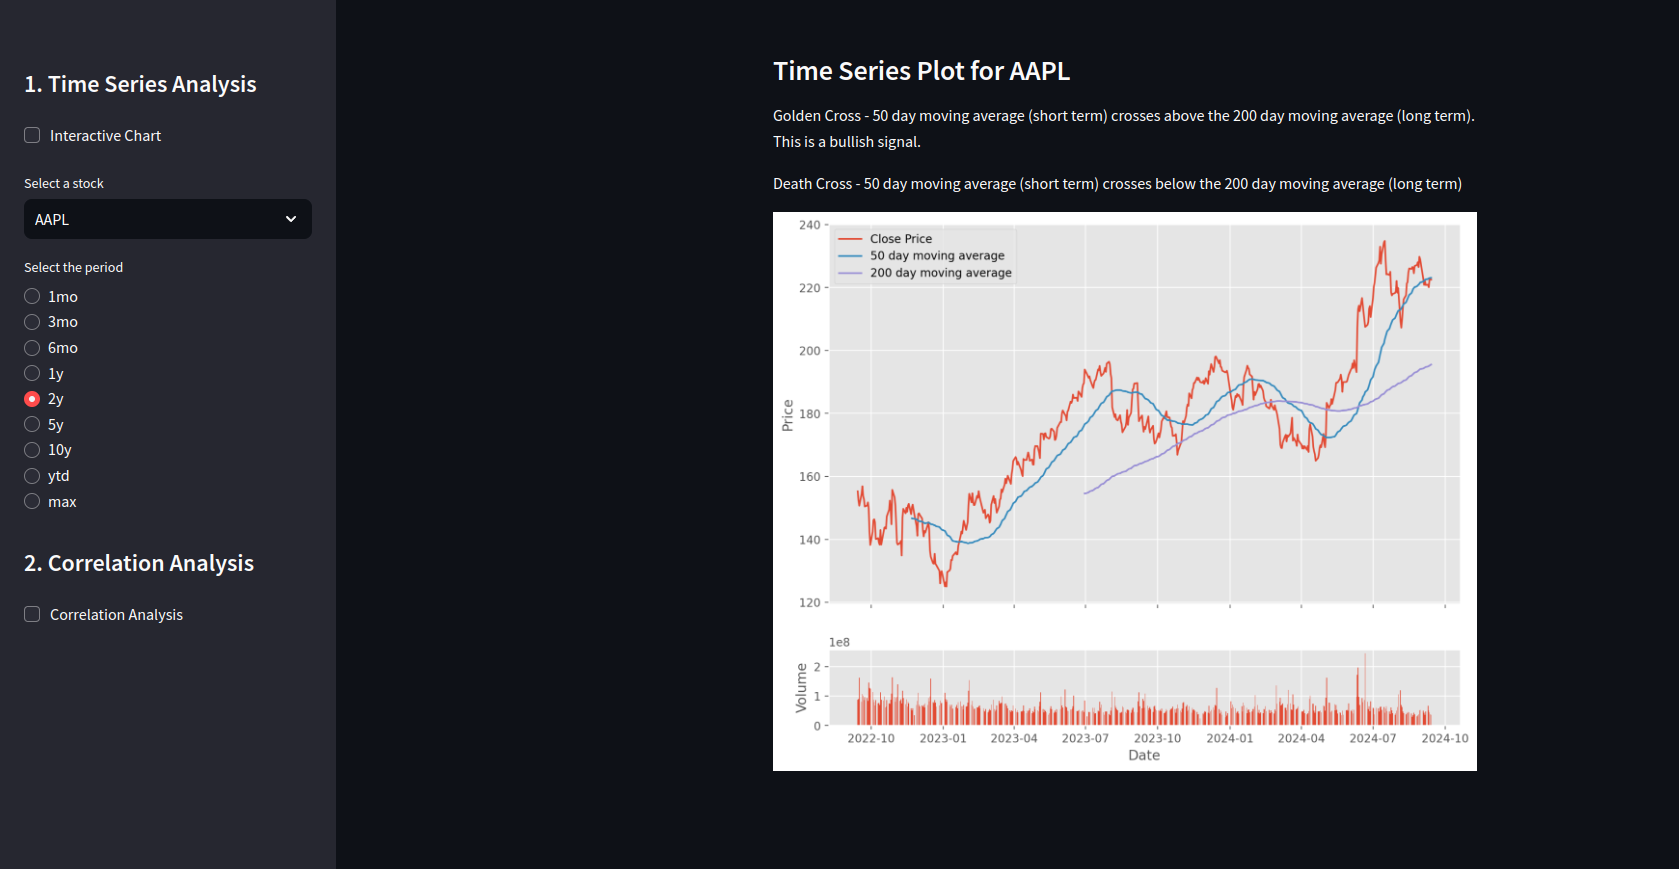The width and height of the screenshot is (1679, 869).
Task: Pick the 1y period option
Action: [32, 374]
